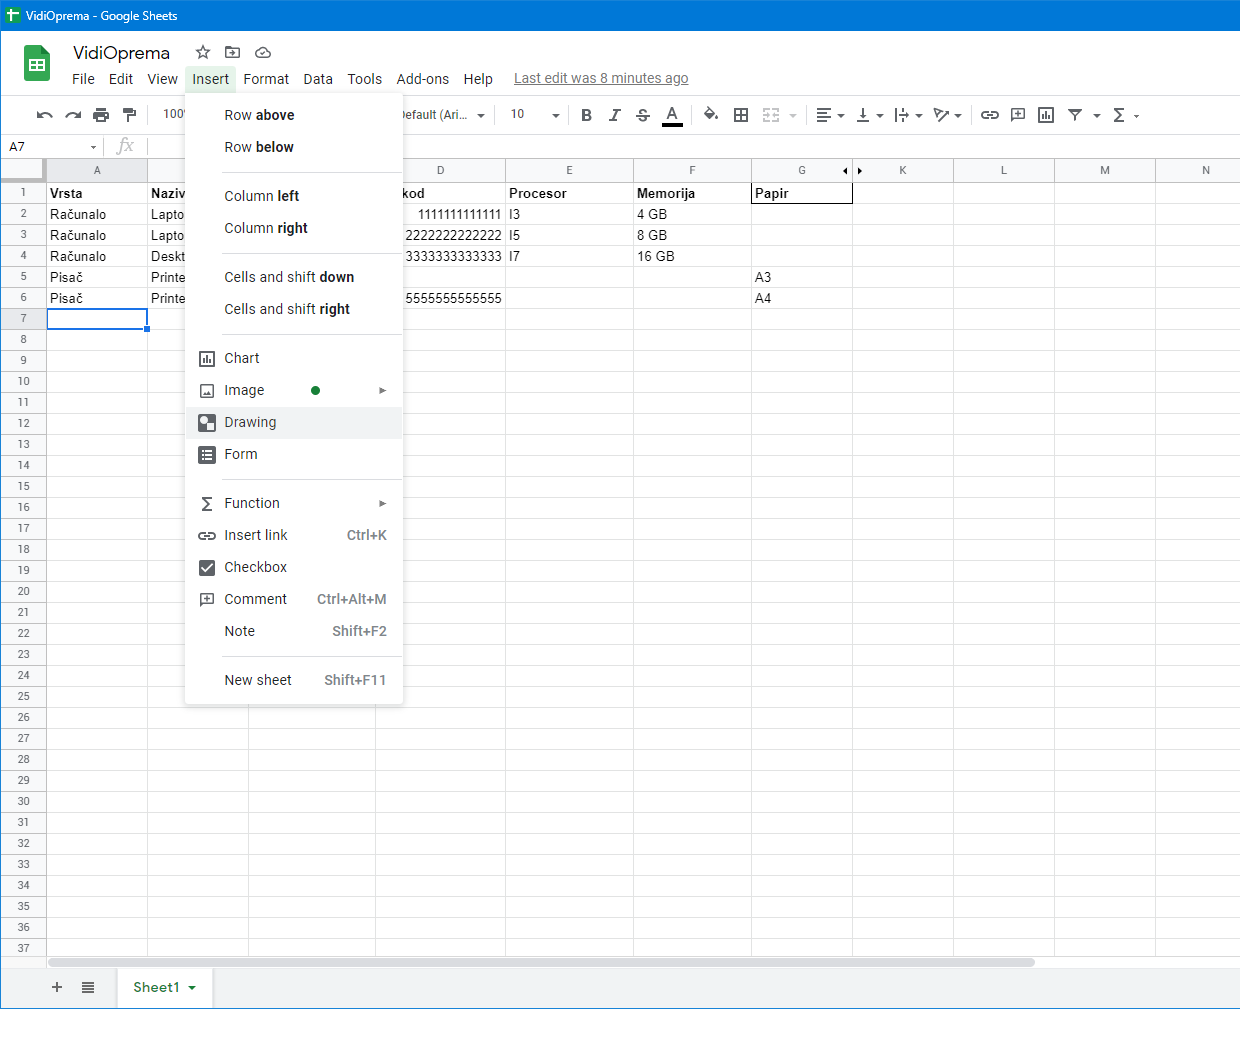Click the Name box showing A7
This screenshot has height=1040, width=1240.
point(50,146)
